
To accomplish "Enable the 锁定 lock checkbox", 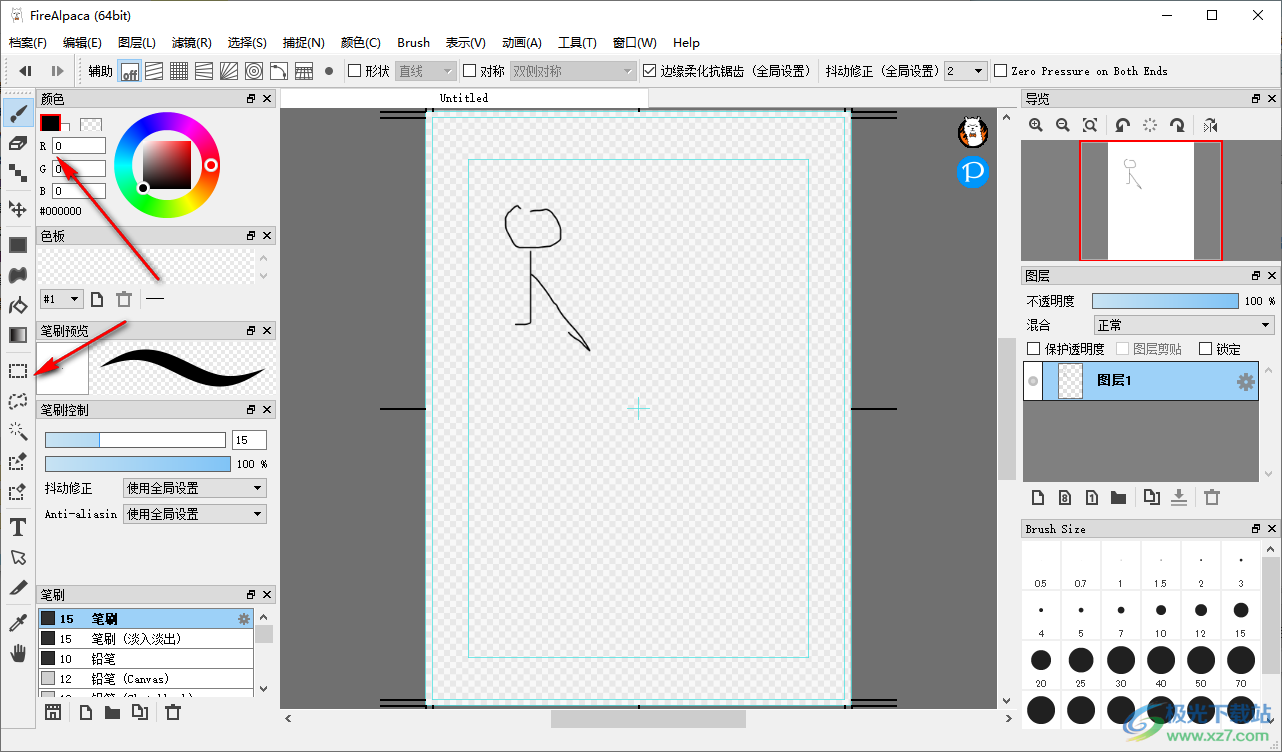I will (x=1205, y=349).
